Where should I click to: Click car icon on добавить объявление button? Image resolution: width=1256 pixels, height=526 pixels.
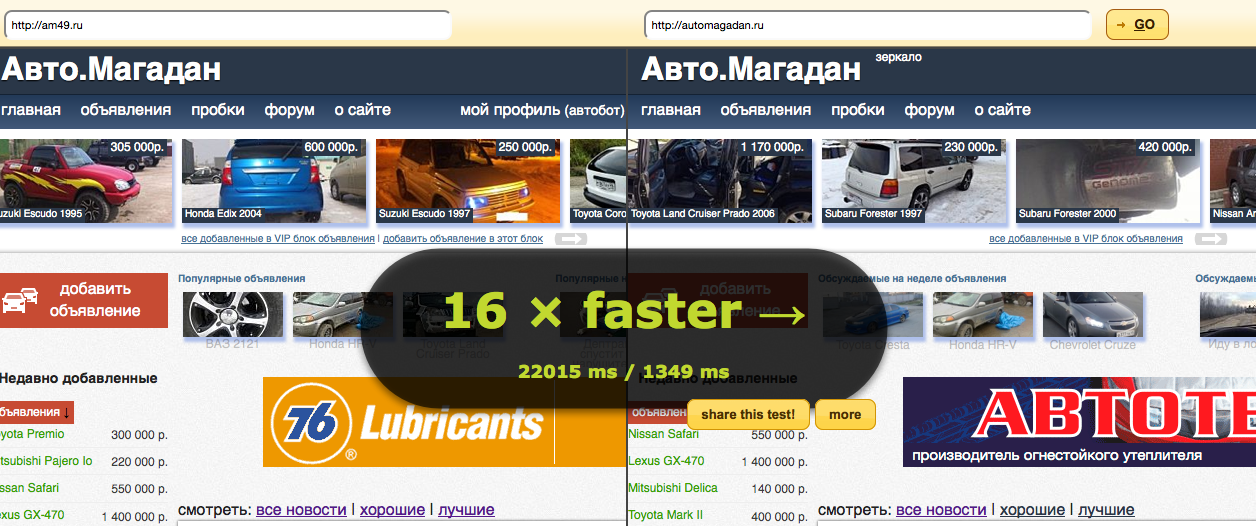pyautogui.click(x=20, y=300)
